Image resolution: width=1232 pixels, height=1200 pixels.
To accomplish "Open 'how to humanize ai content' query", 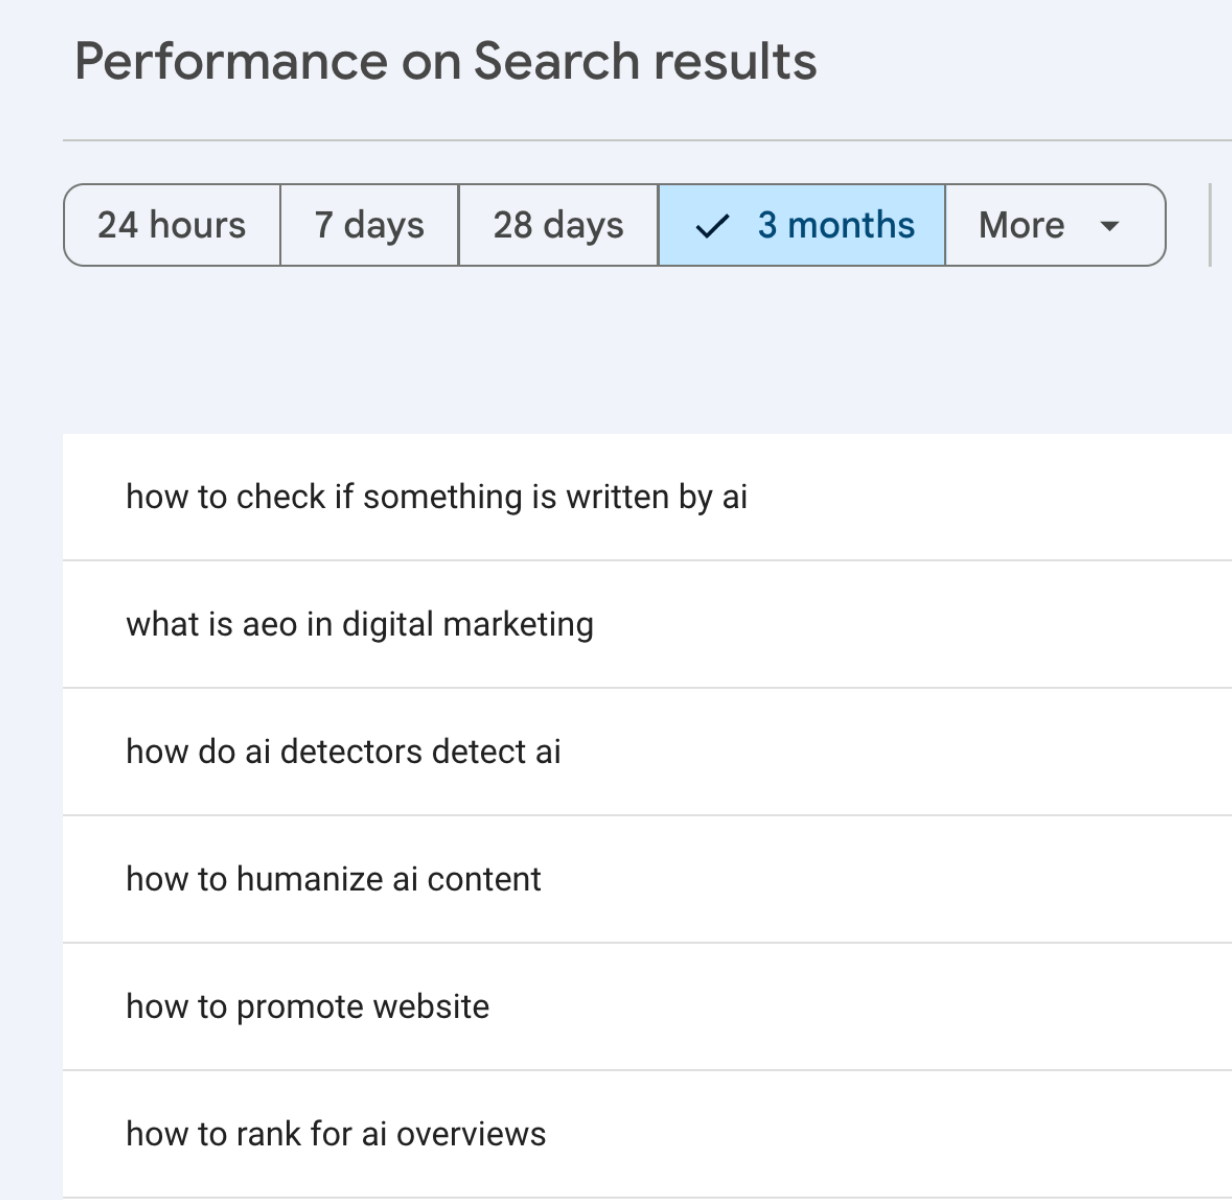I will tap(333, 879).
